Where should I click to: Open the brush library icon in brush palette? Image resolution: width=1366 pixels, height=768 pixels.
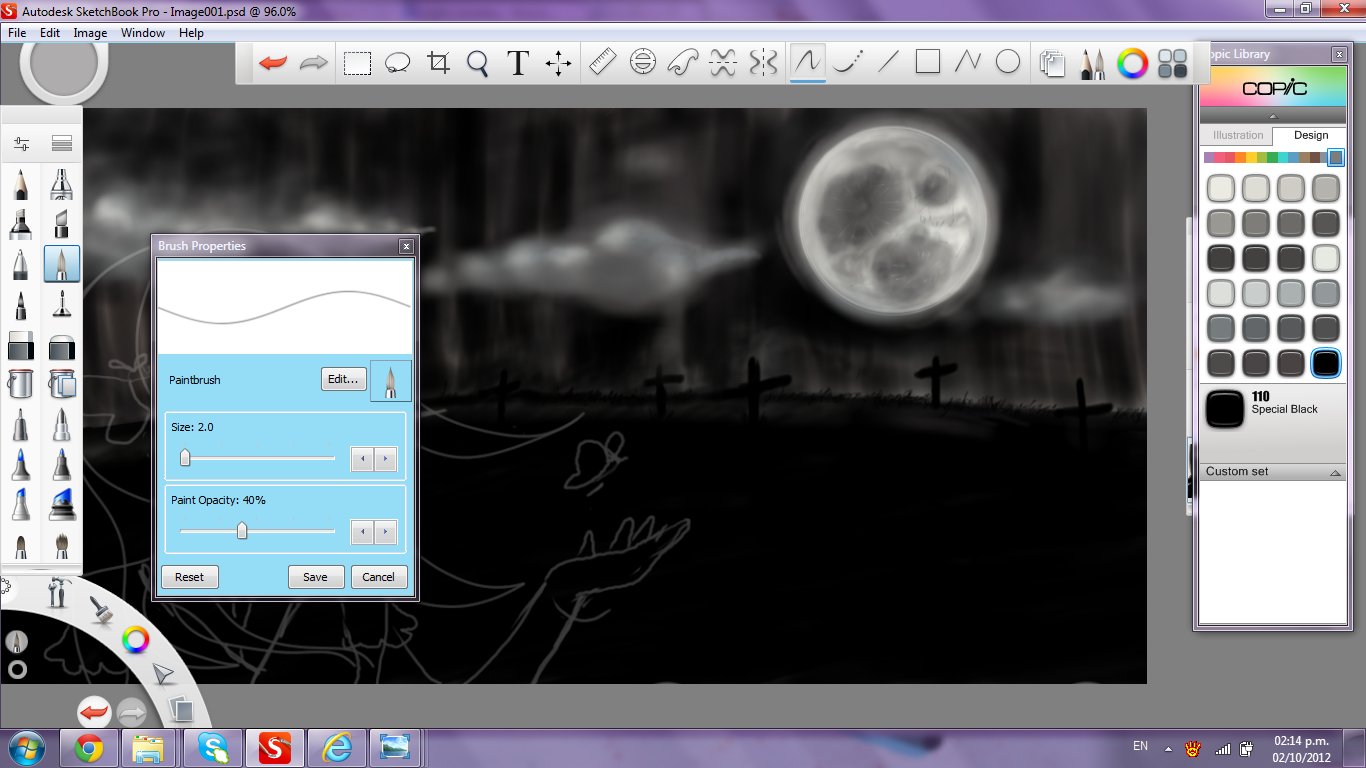pyautogui.click(x=62, y=144)
